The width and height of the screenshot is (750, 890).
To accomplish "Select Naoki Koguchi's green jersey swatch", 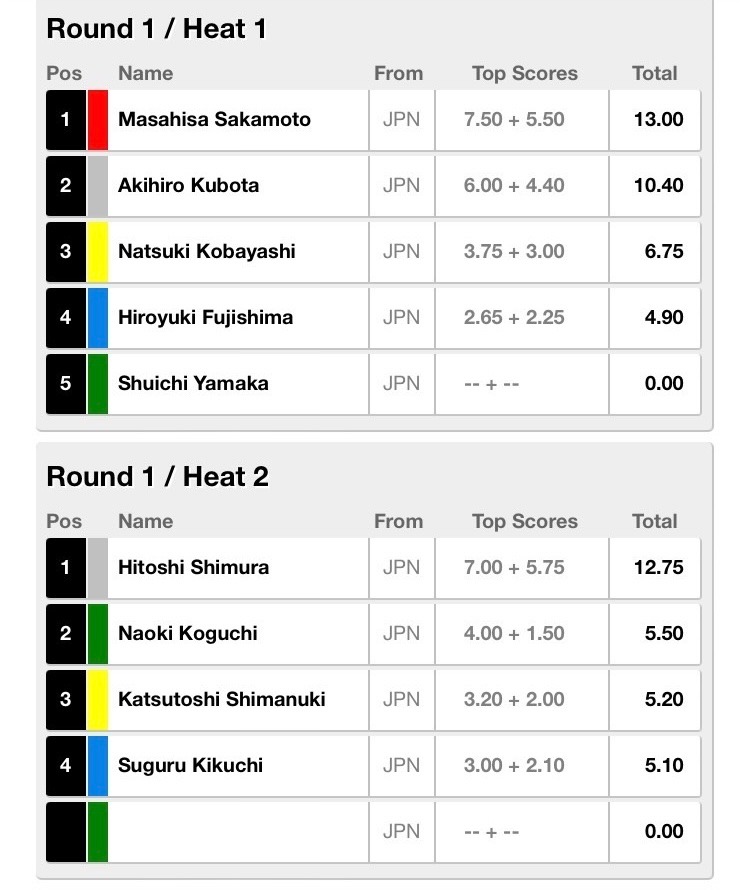I will [x=98, y=633].
